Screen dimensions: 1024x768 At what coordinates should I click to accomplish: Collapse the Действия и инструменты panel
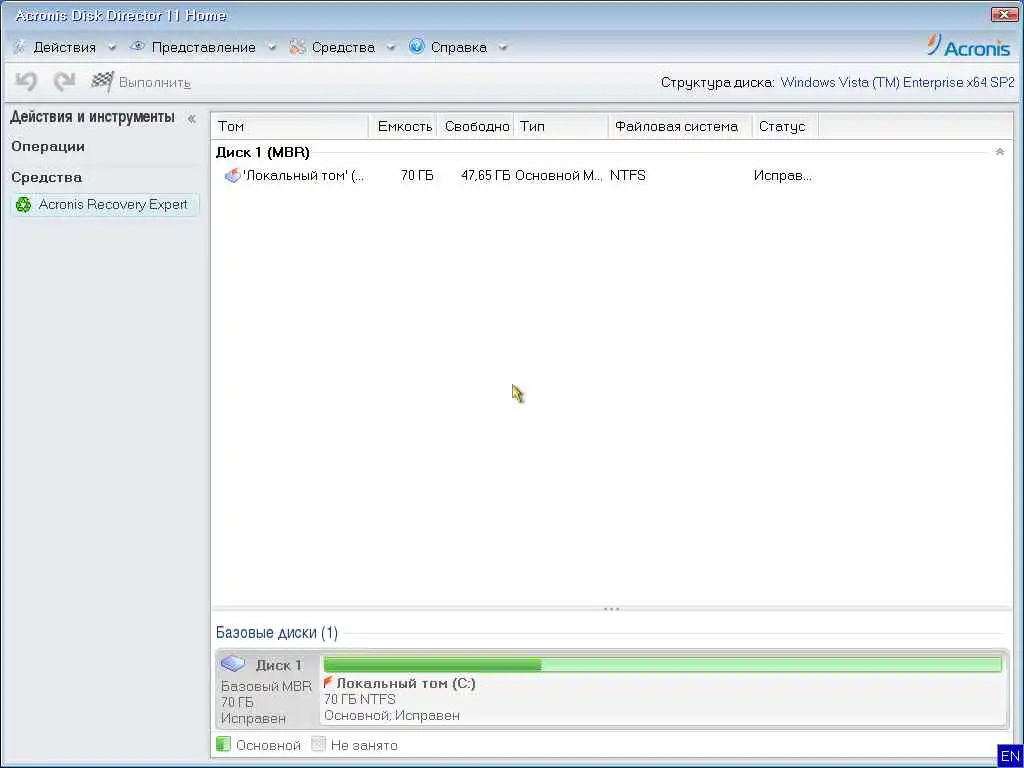click(x=191, y=119)
